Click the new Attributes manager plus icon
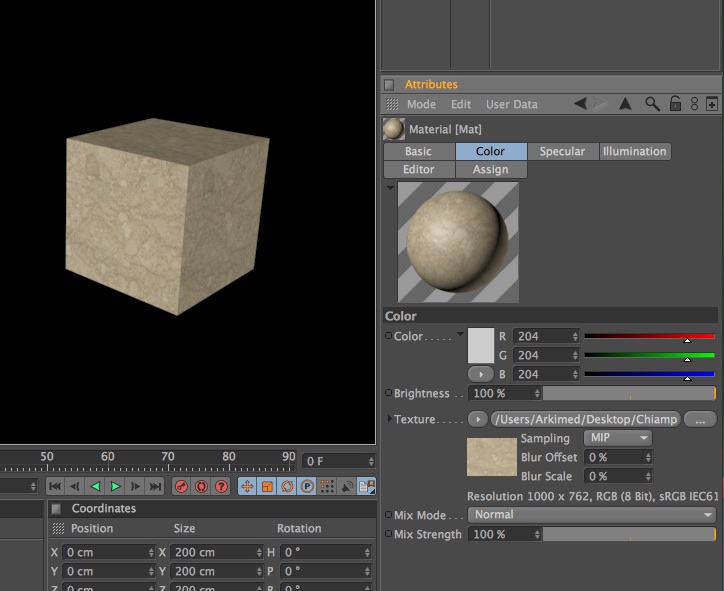Image resolution: width=724 pixels, height=591 pixels. (712, 104)
